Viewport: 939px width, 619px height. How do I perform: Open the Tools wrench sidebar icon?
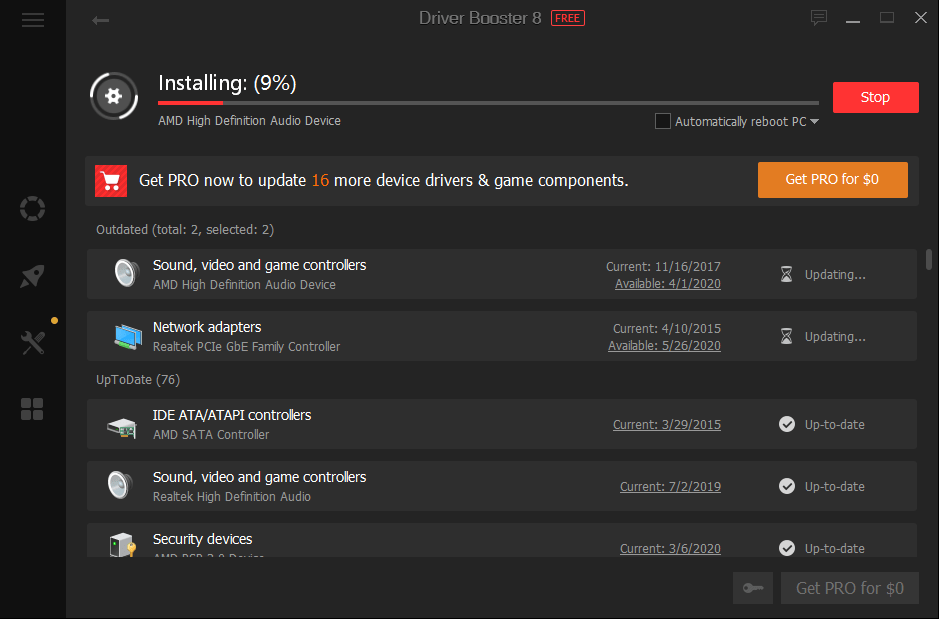[33, 343]
